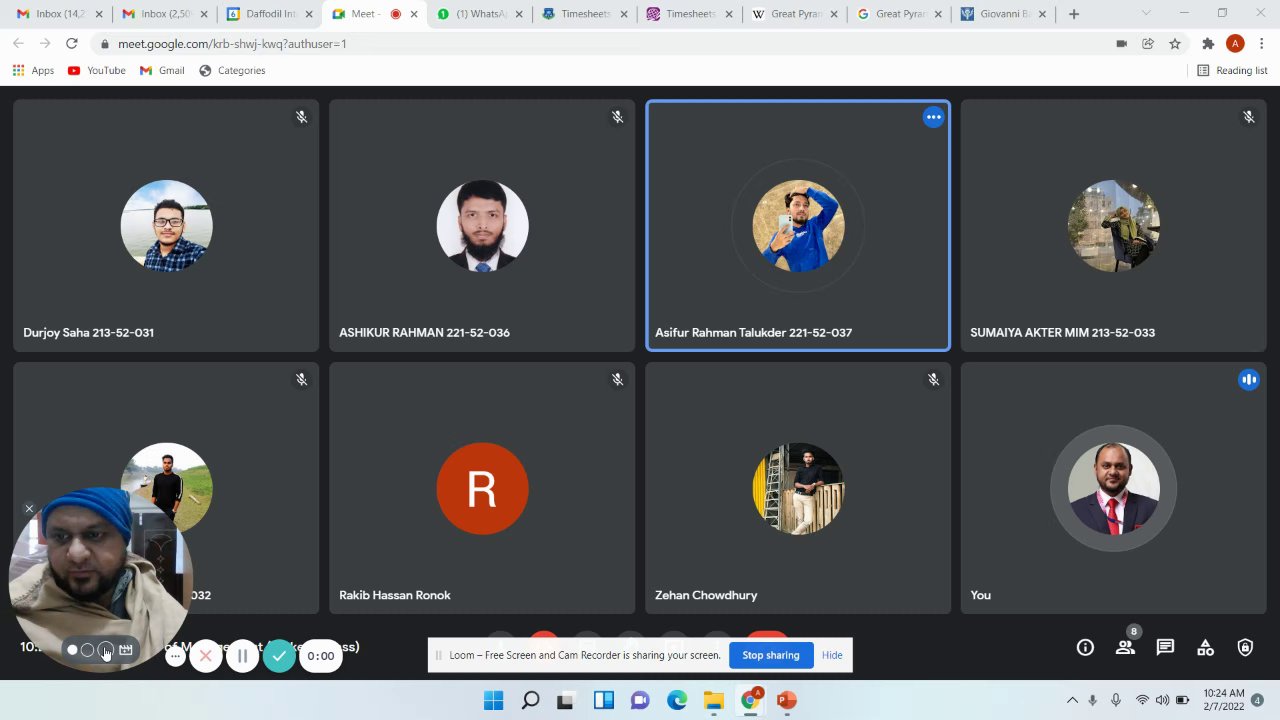Open Chrome three-dot menu

click(x=1262, y=44)
